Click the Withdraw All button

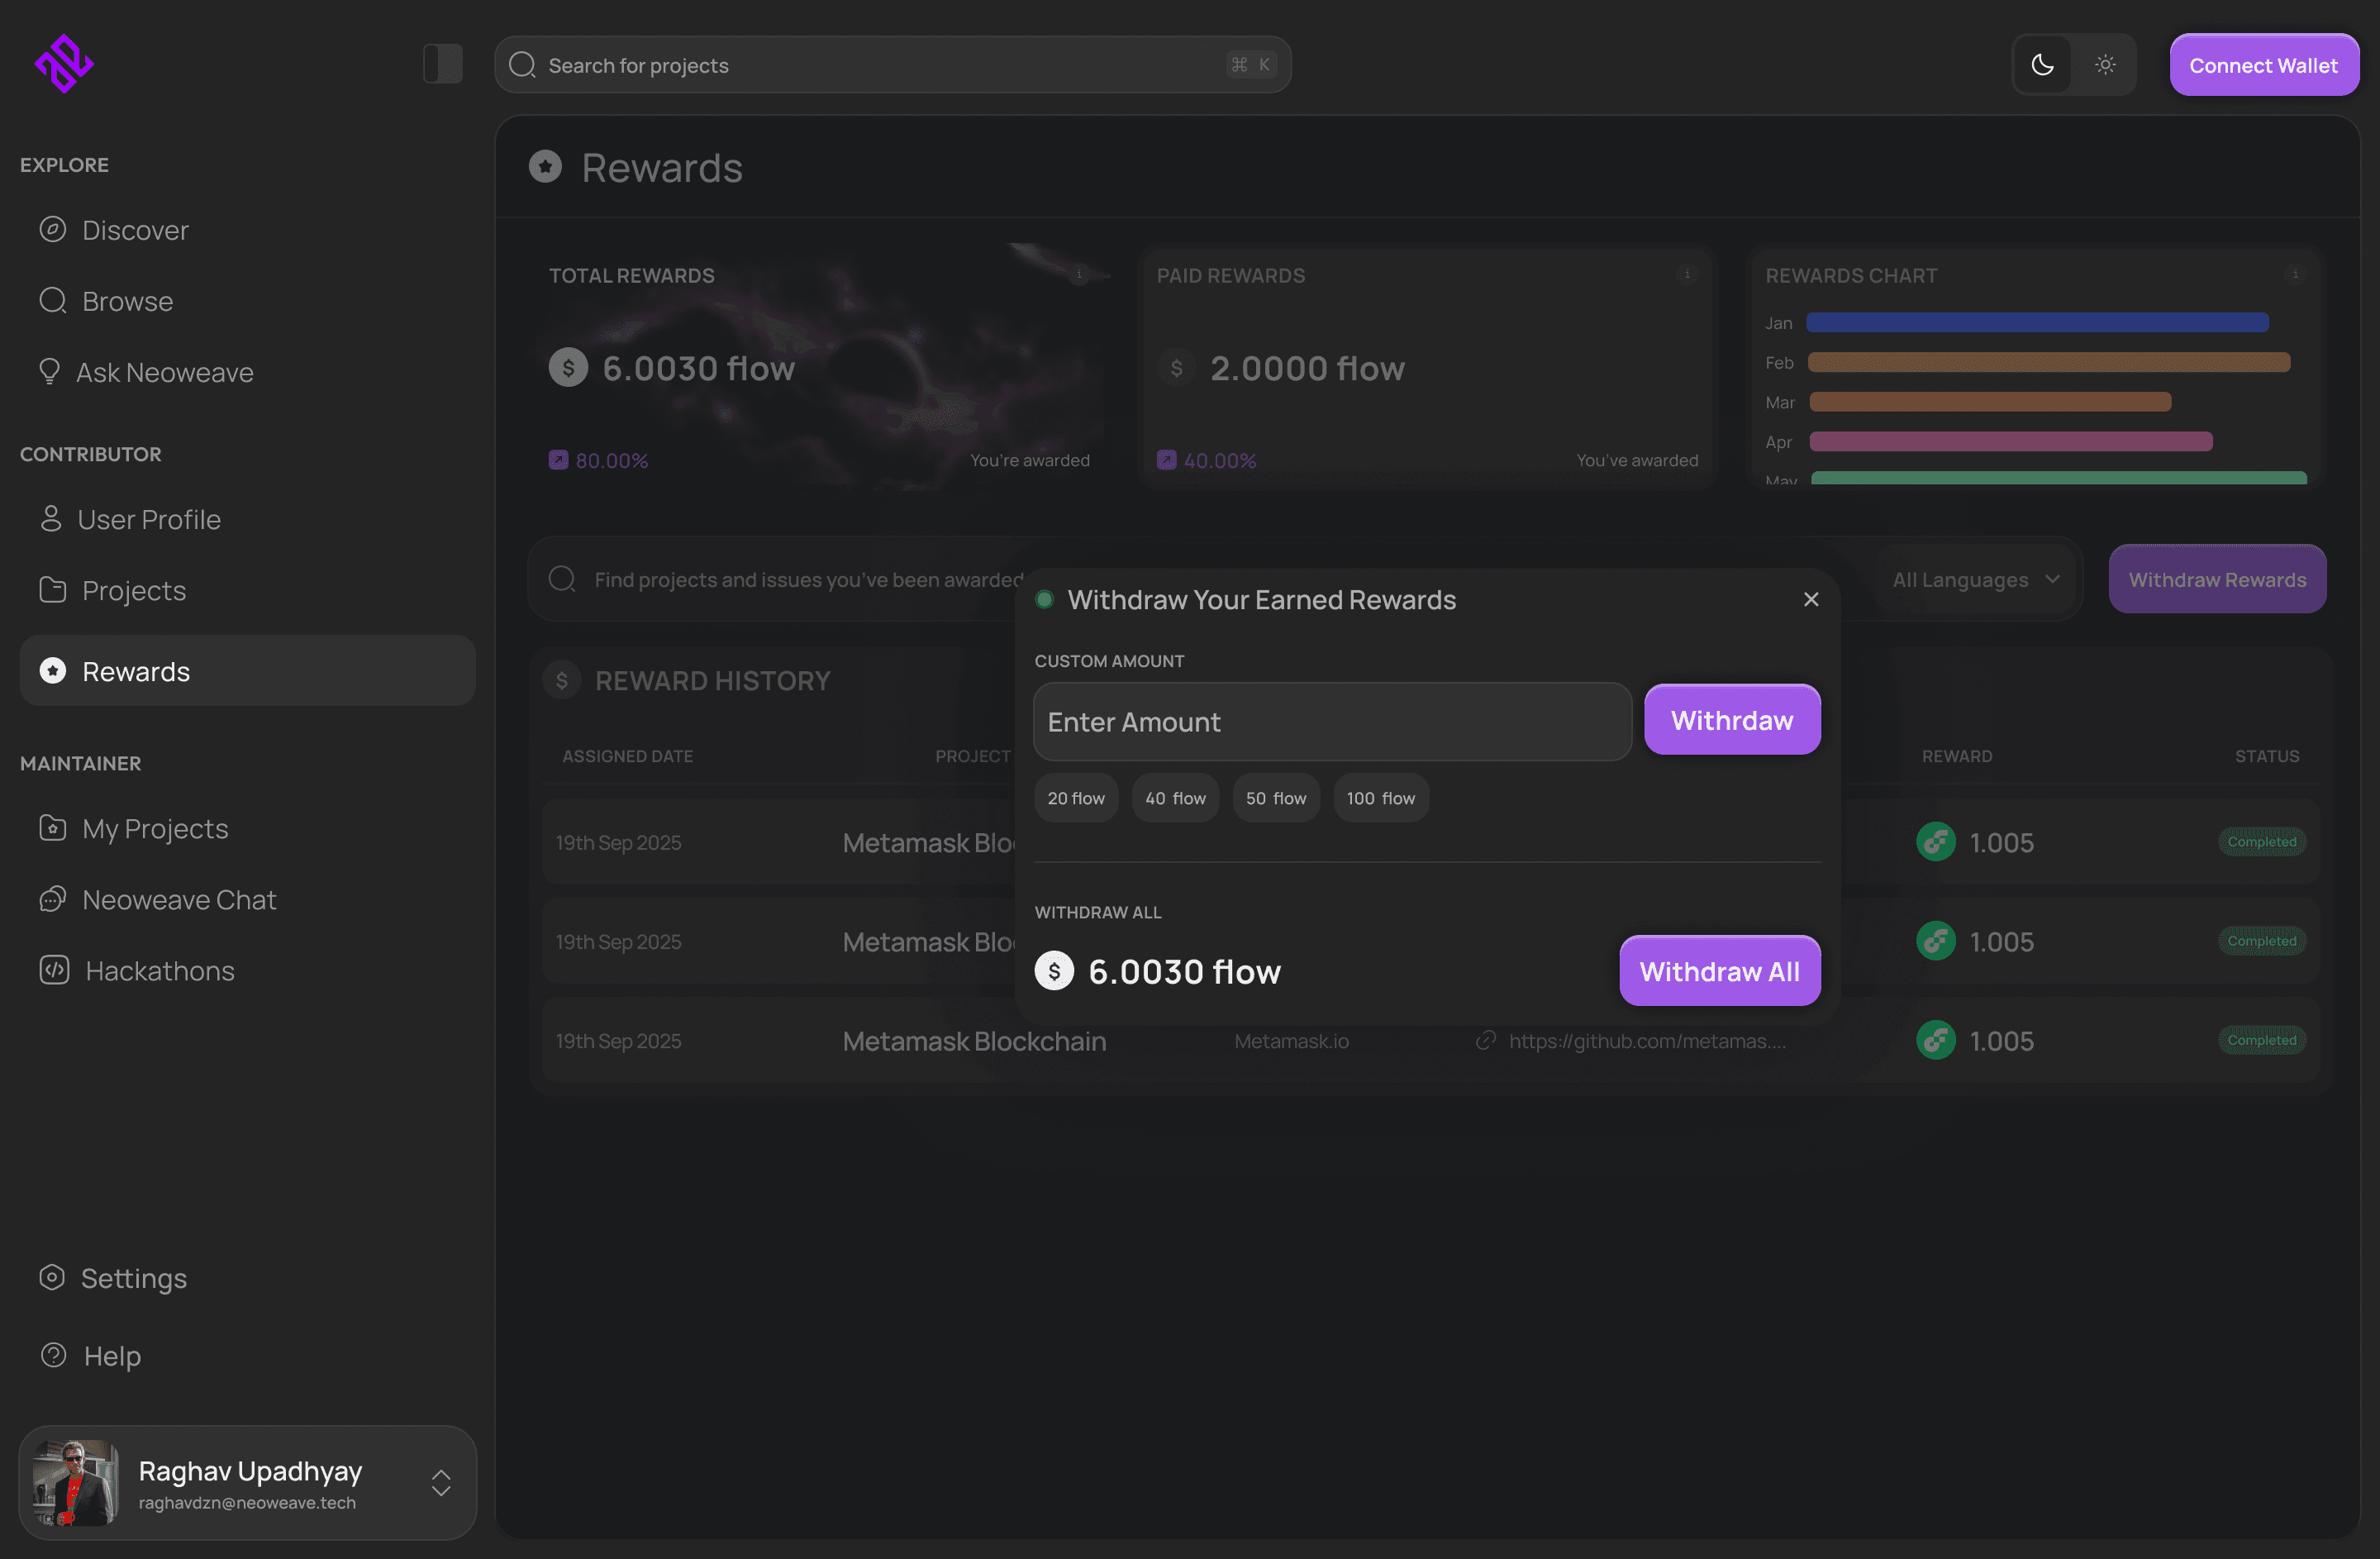[x=1719, y=971]
